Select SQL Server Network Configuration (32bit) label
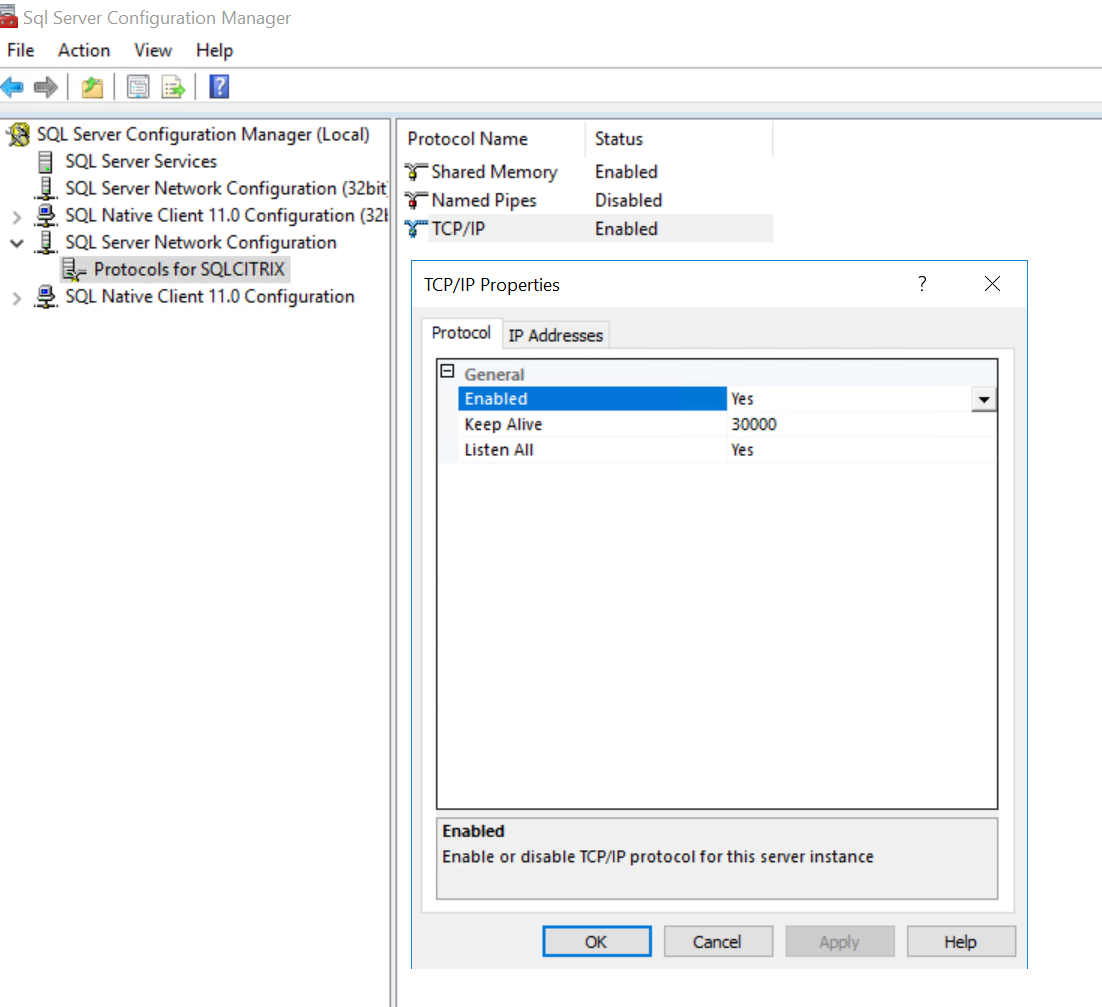The image size is (1102, 1007). pos(226,188)
